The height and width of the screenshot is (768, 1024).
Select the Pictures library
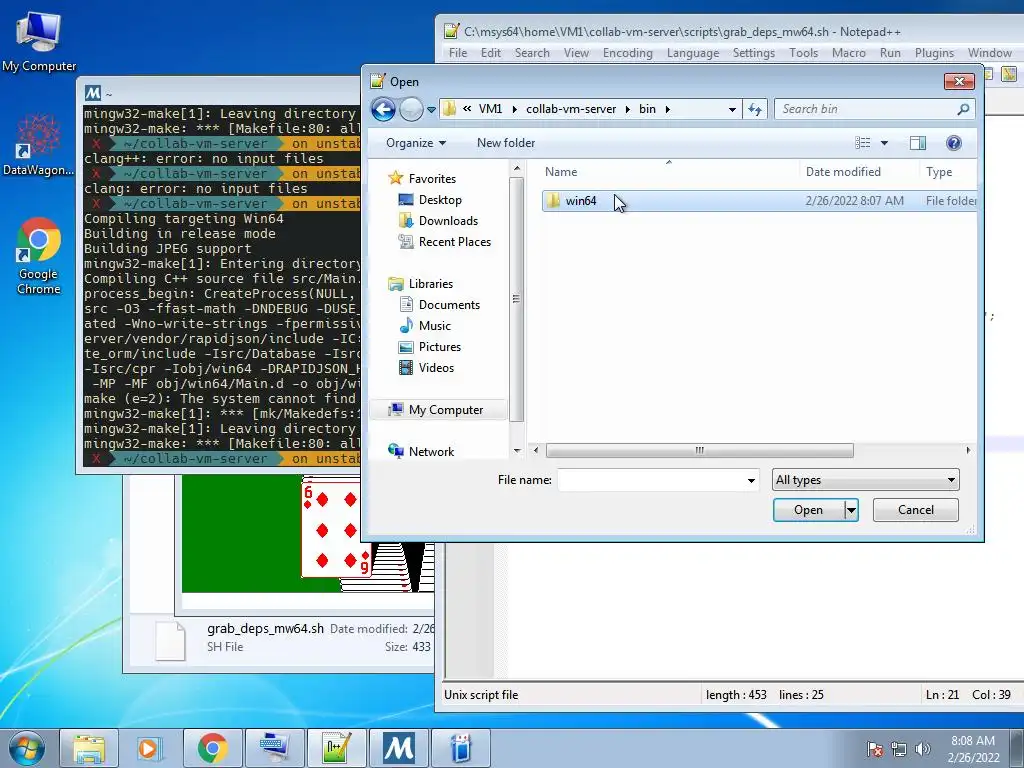click(x=439, y=347)
